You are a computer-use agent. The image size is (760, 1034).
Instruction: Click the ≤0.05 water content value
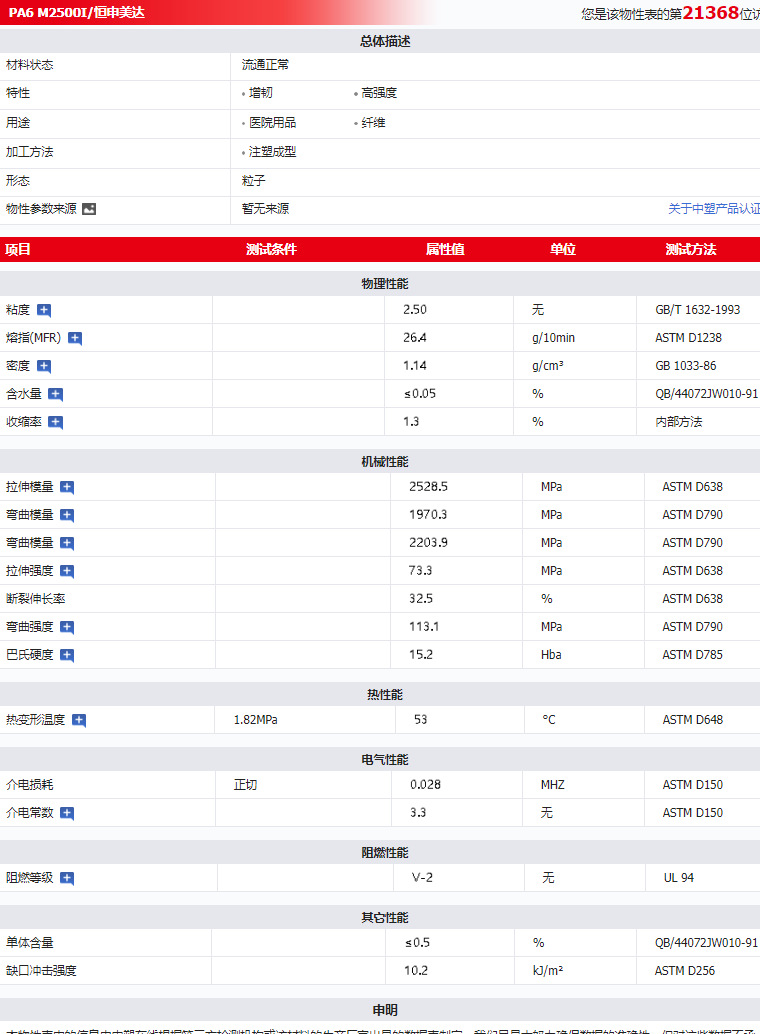point(420,394)
